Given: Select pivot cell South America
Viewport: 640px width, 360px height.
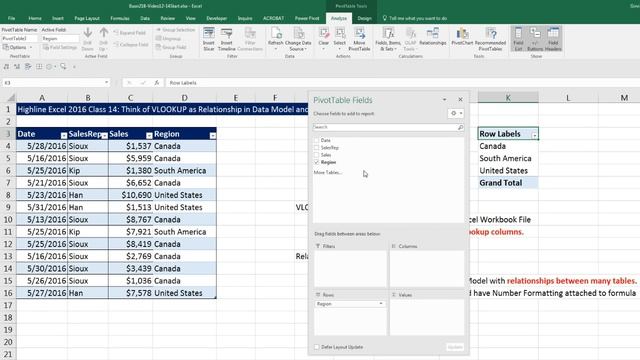Looking at the screenshot, I should pyautogui.click(x=508, y=158).
